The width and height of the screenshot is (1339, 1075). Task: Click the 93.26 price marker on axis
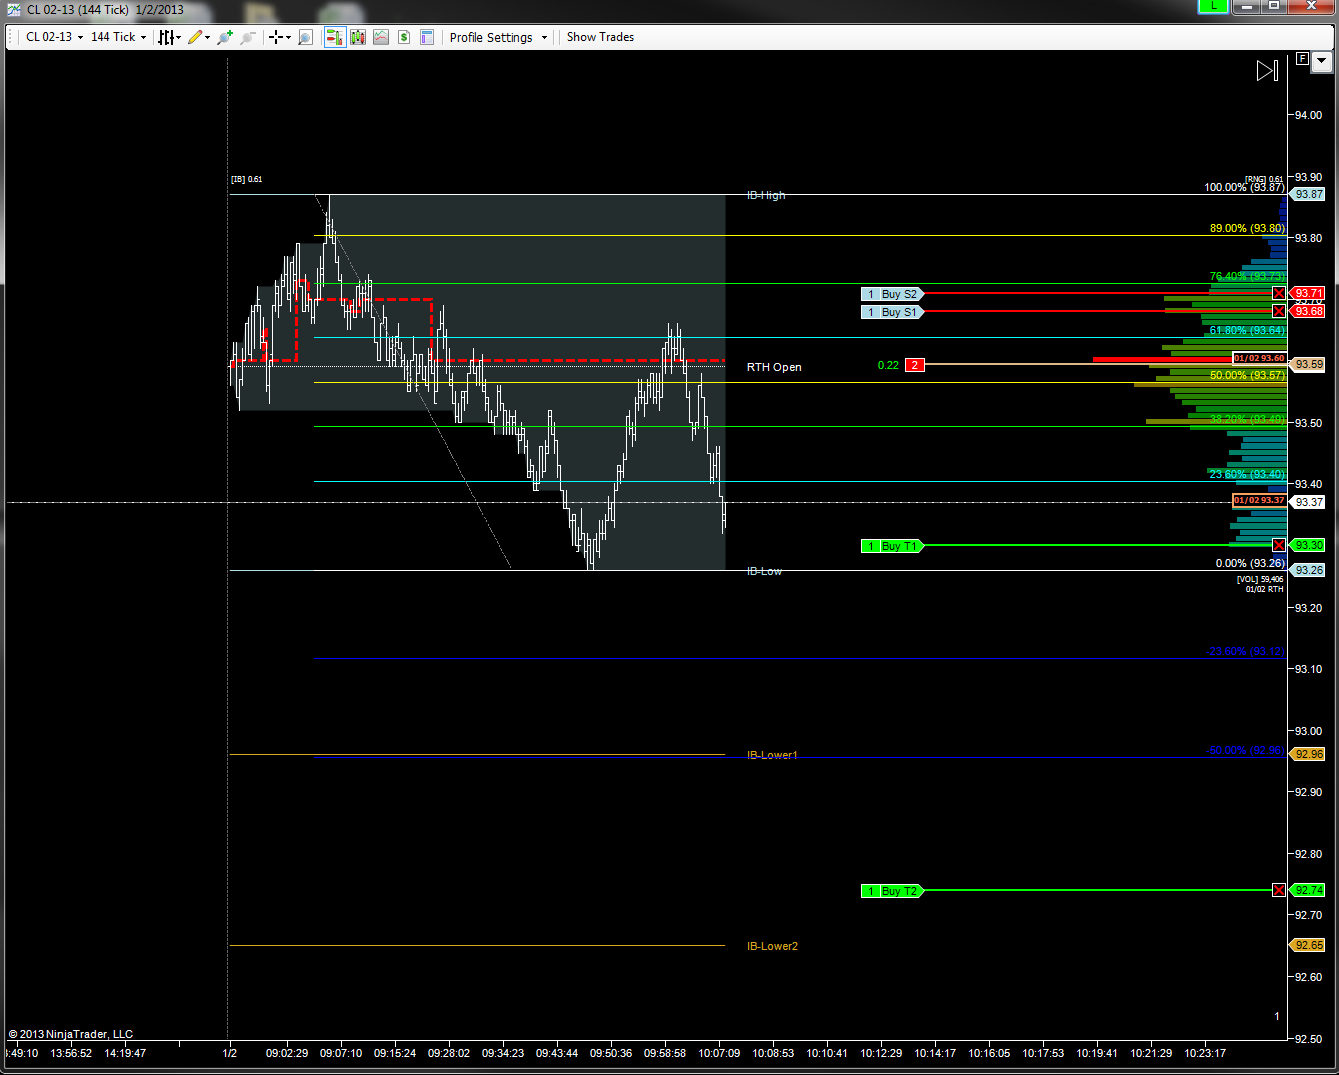pyautogui.click(x=1308, y=570)
